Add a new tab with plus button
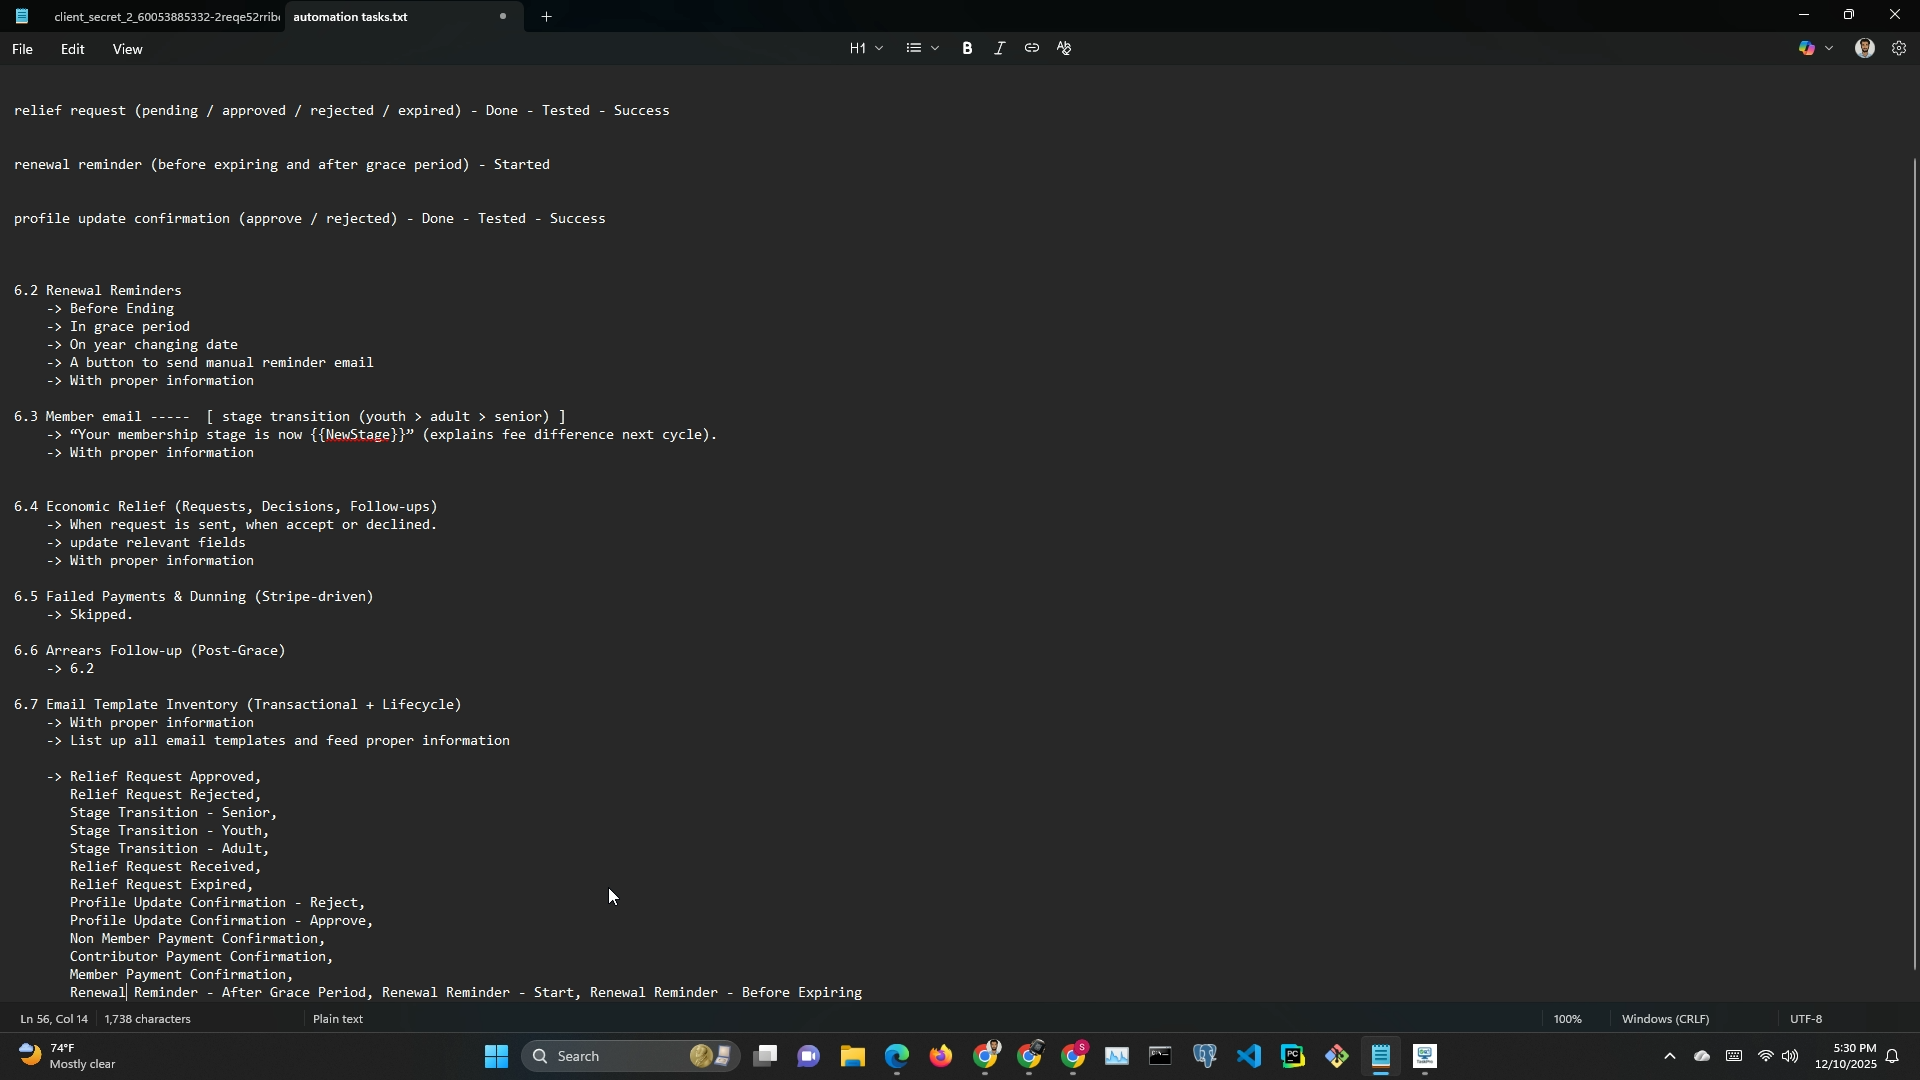This screenshot has height=1080, width=1920. (547, 17)
